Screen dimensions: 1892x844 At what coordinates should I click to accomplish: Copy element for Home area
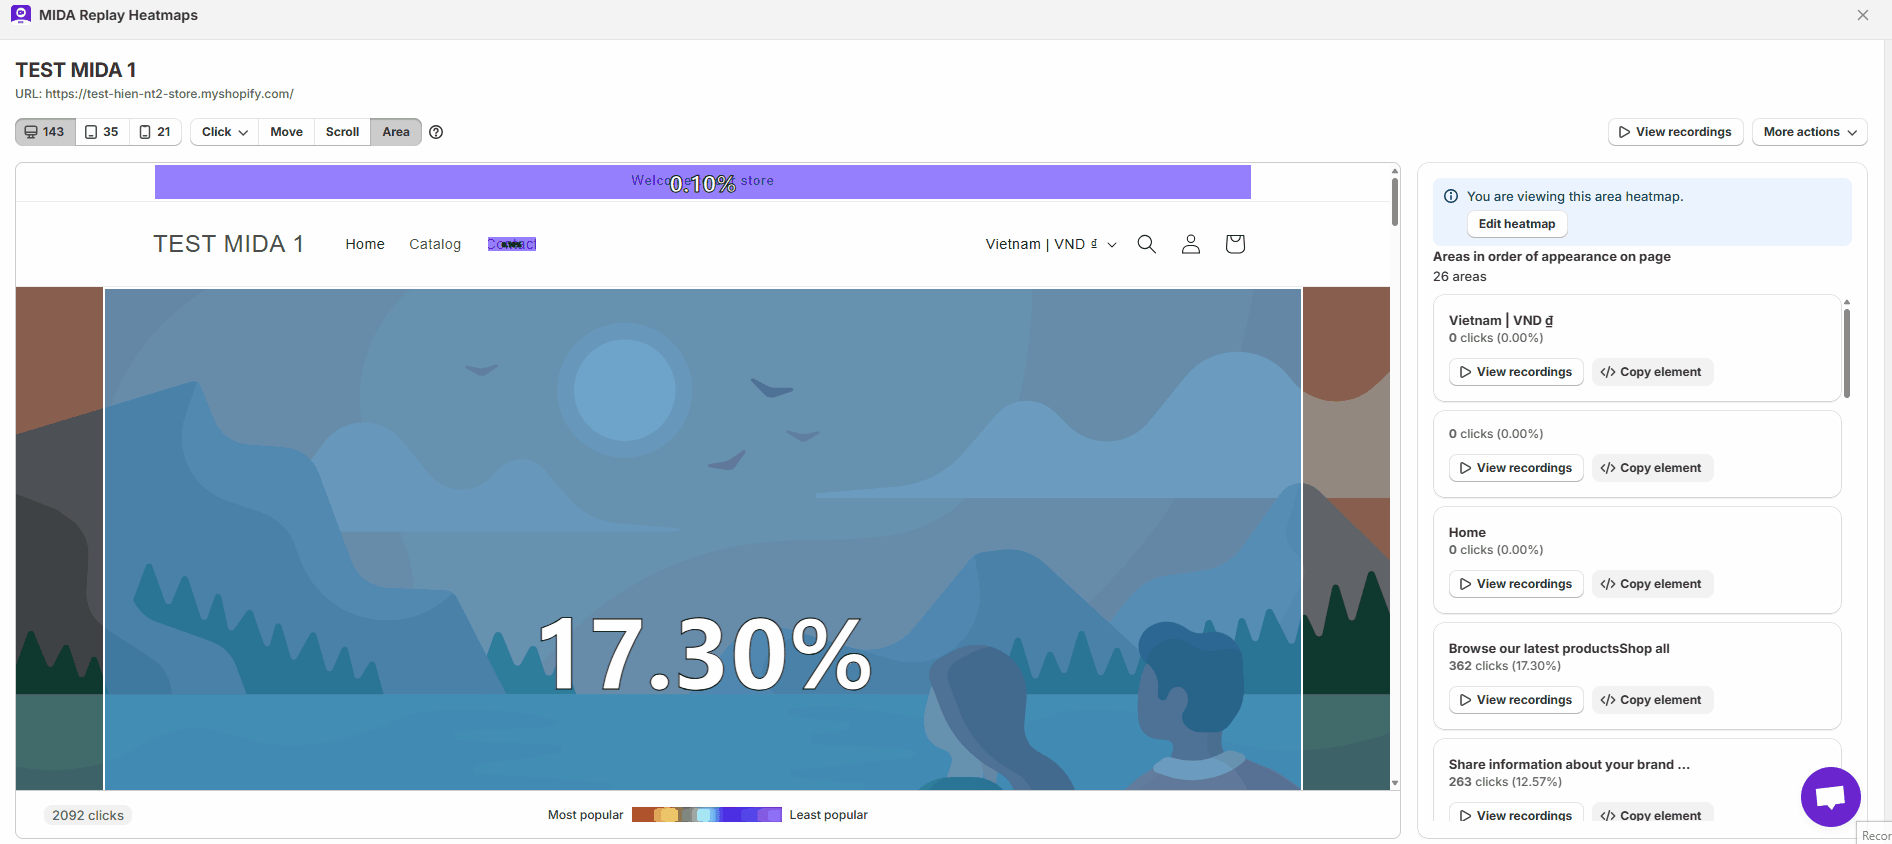point(1652,584)
